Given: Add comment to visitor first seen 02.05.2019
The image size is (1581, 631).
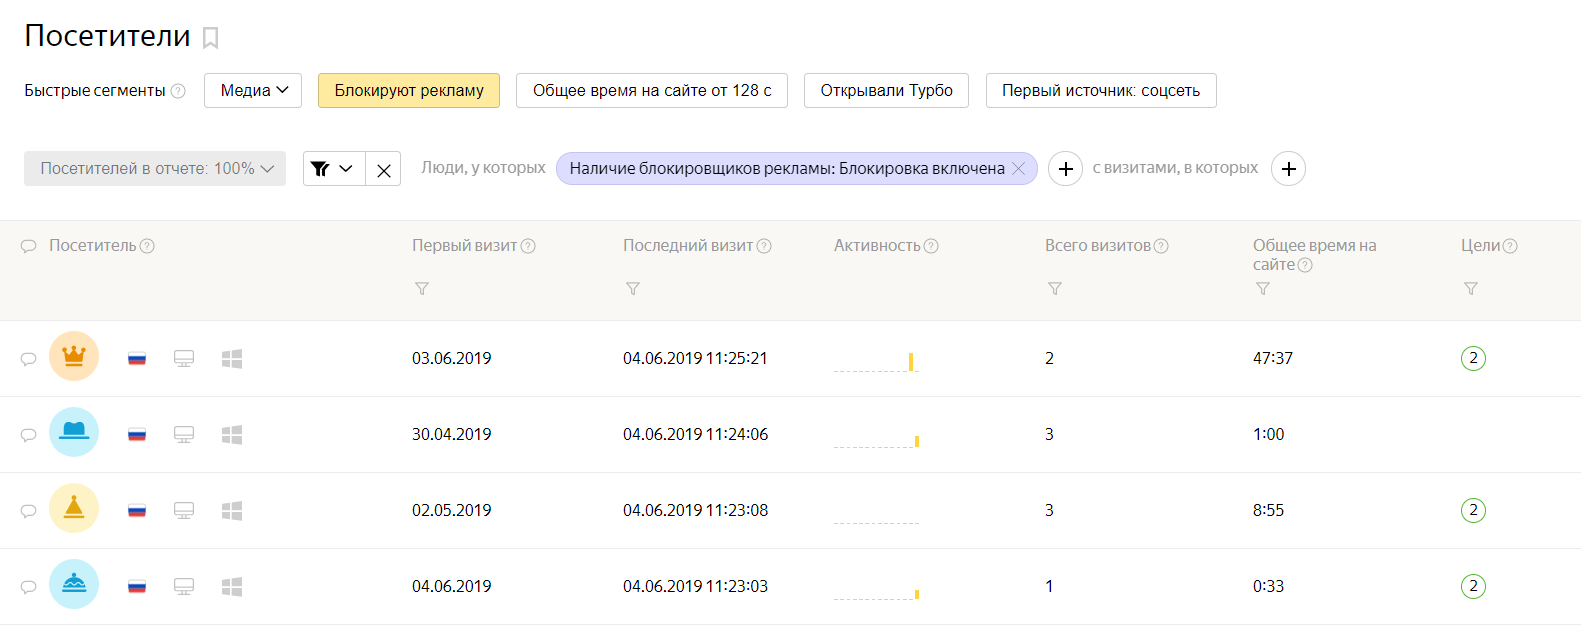Looking at the screenshot, I should pos(29,511).
